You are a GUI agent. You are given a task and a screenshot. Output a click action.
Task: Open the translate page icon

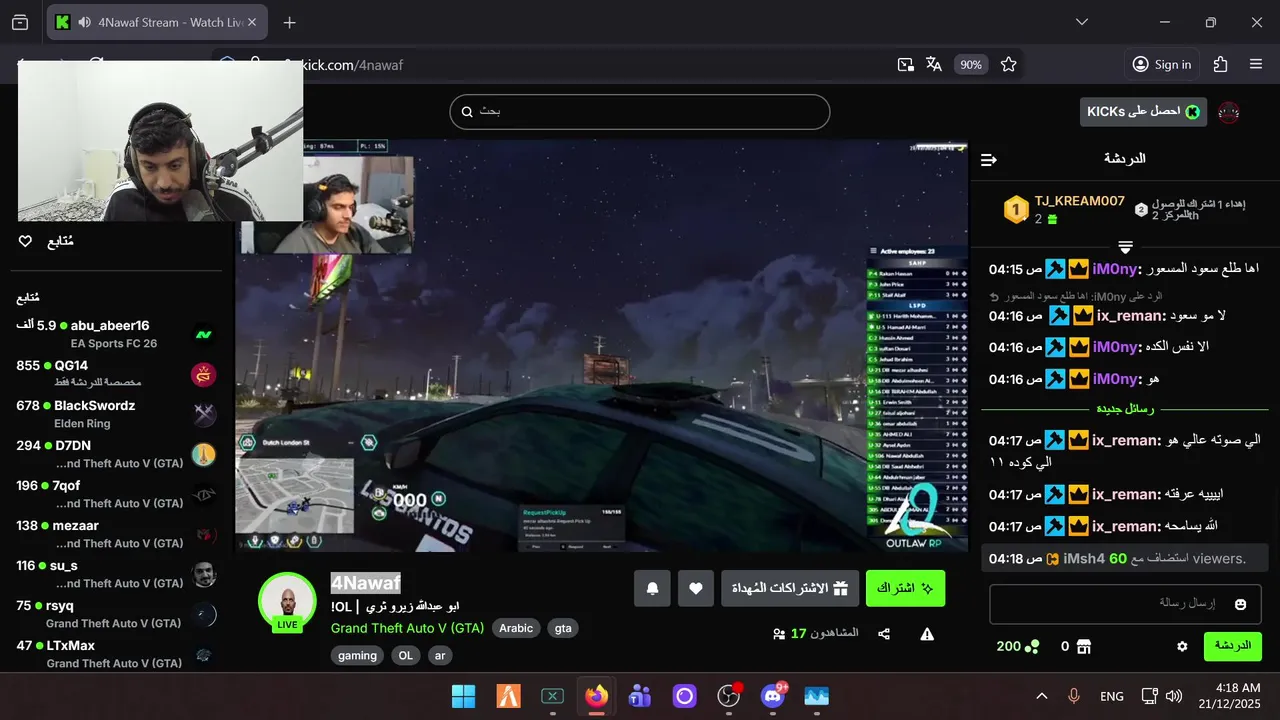pos(934,64)
